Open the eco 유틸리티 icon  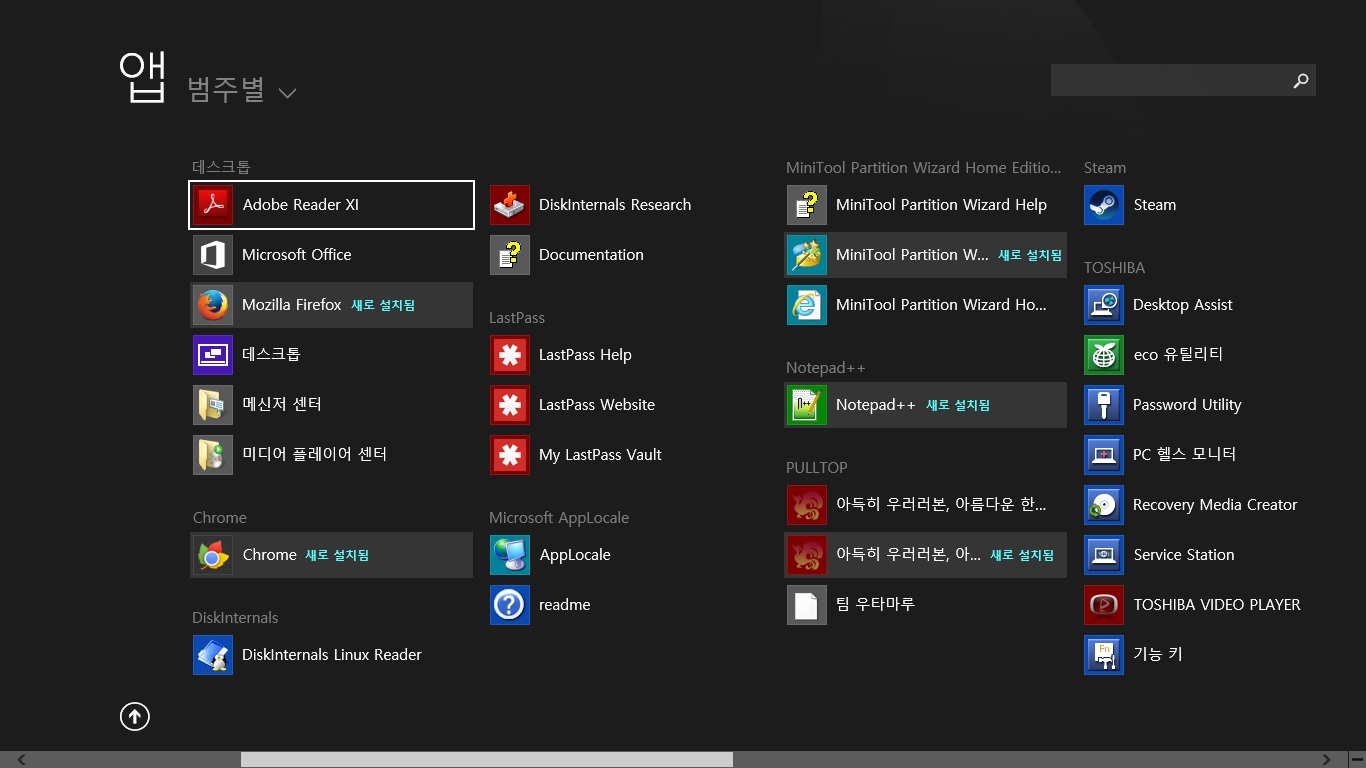[1104, 355]
